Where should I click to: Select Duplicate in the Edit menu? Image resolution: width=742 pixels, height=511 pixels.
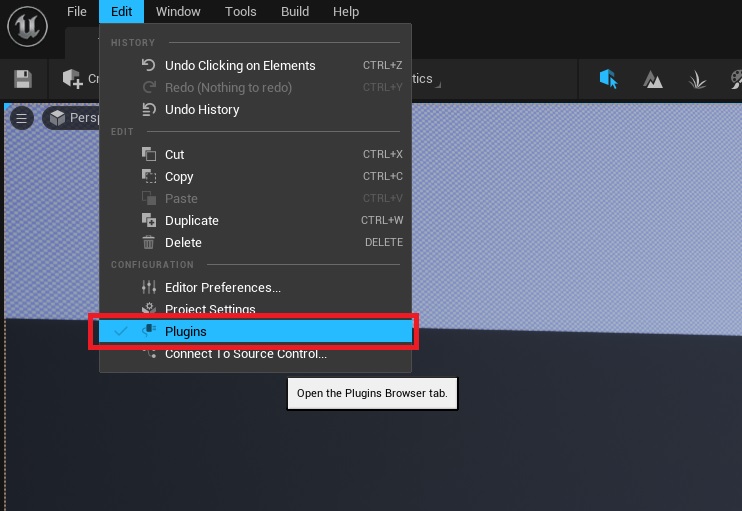point(191,220)
